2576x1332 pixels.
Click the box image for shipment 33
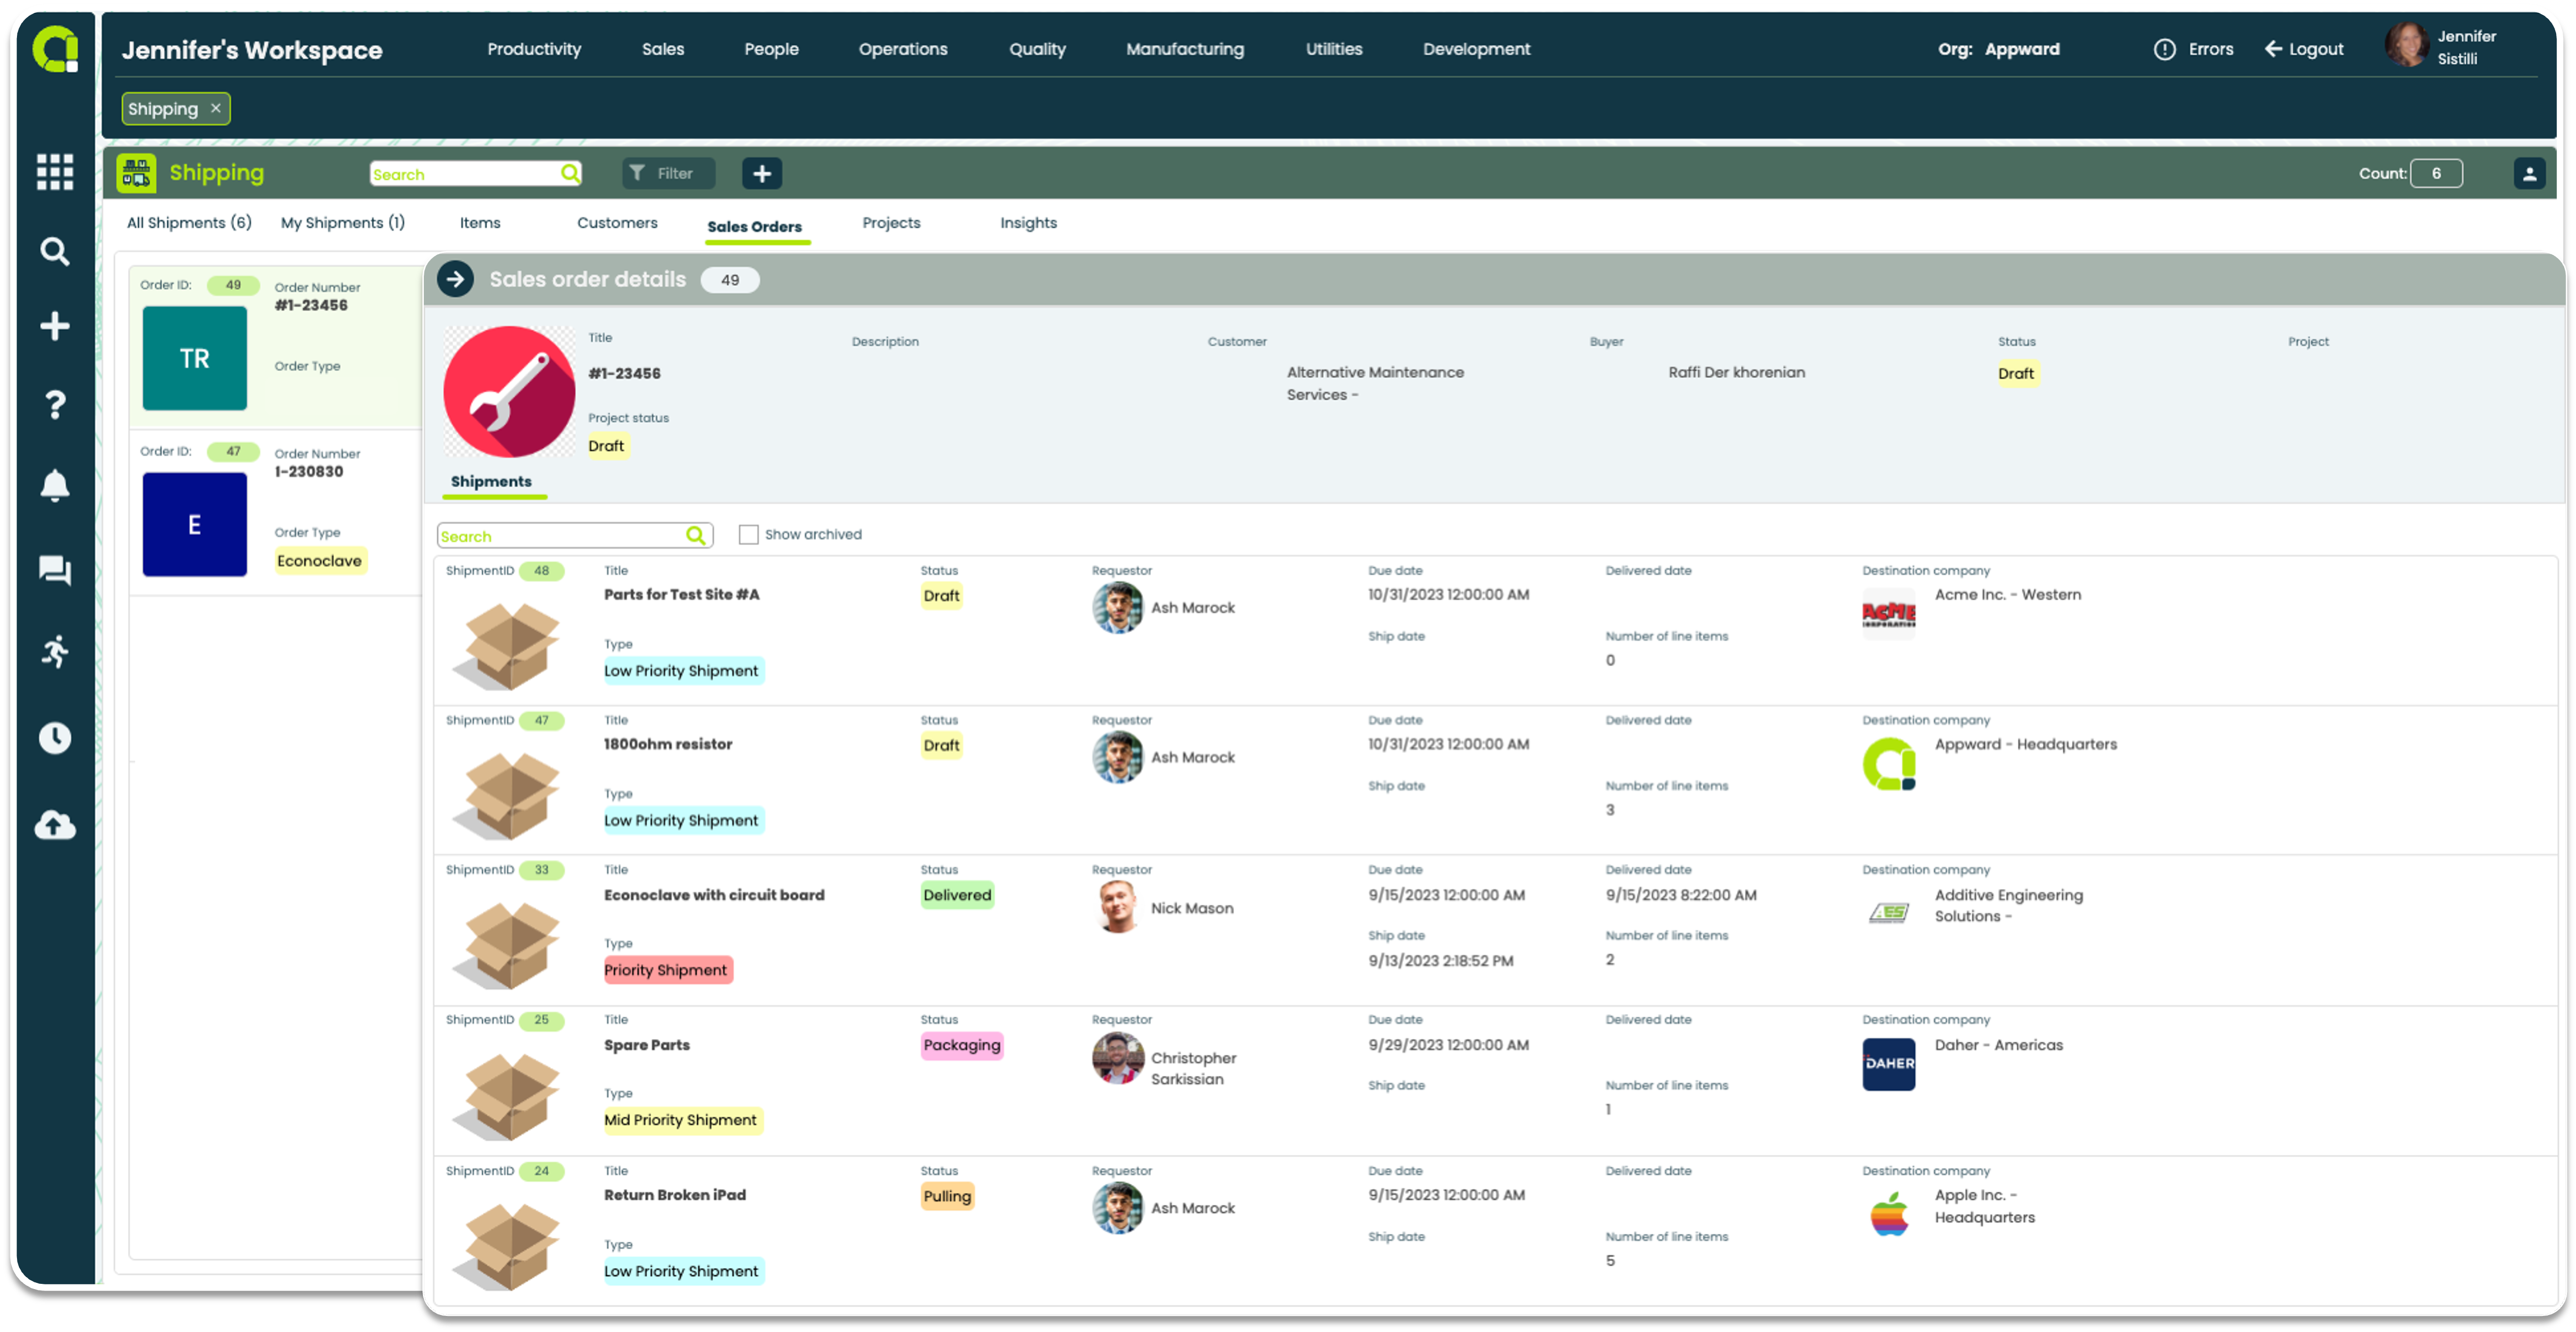[508, 945]
